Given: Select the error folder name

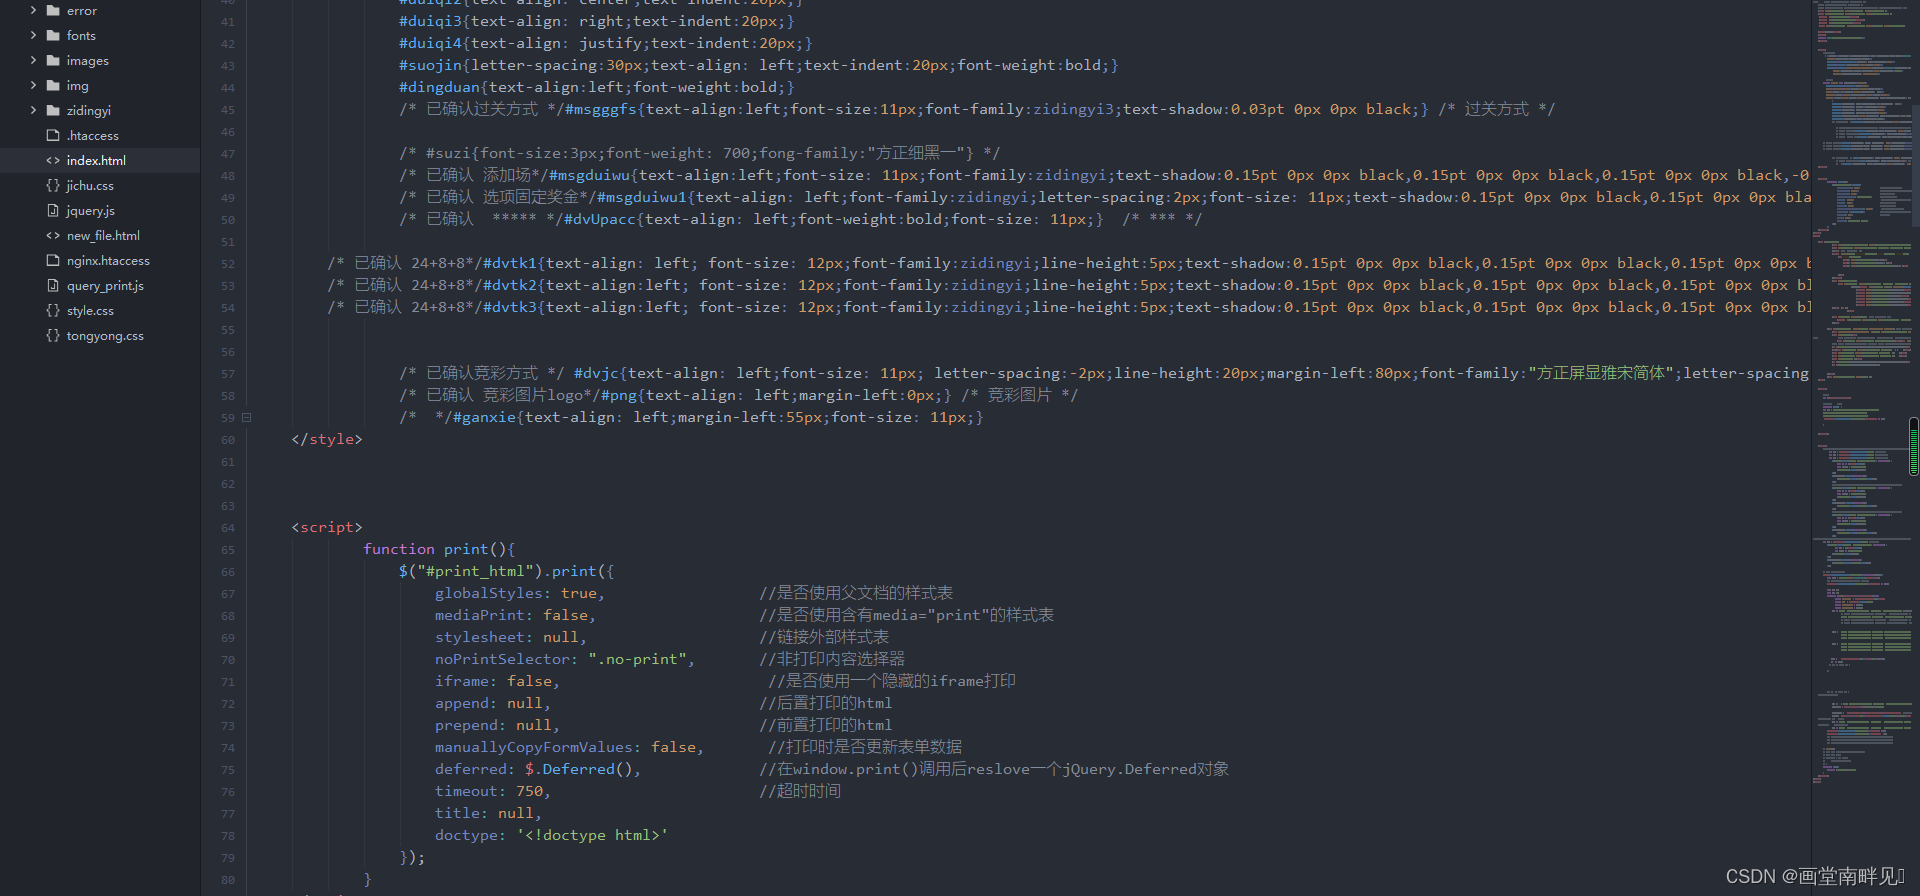Looking at the screenshot, I should pos(82,10).
